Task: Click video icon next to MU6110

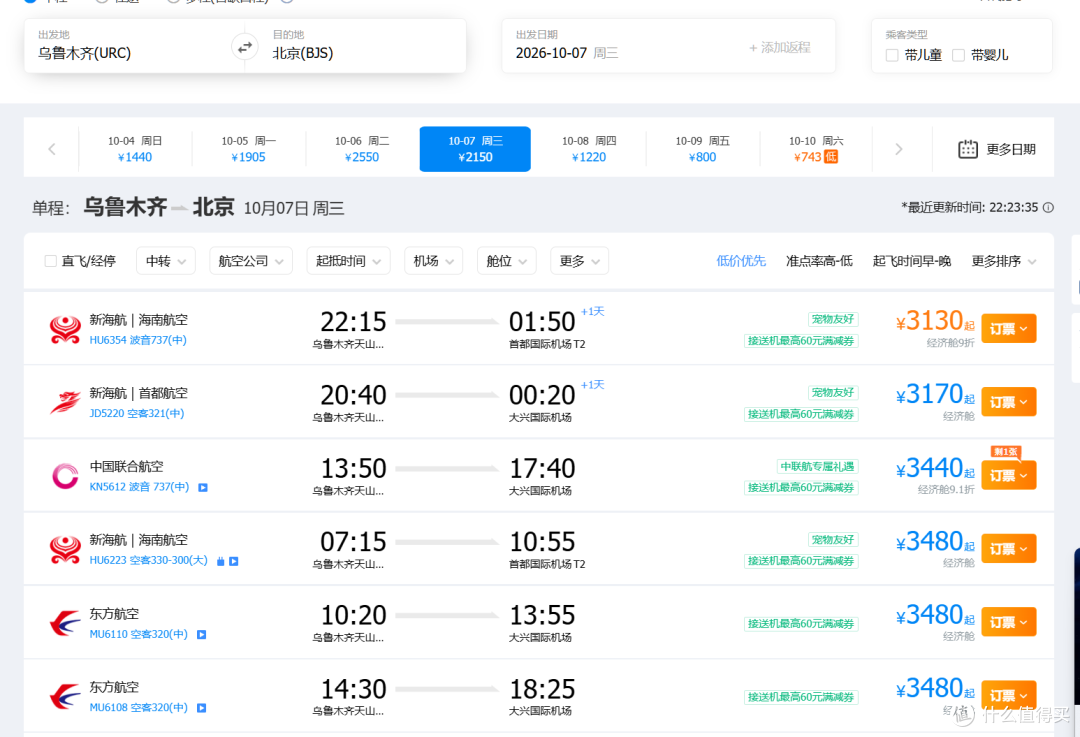Action: click(x=202, y=634)
